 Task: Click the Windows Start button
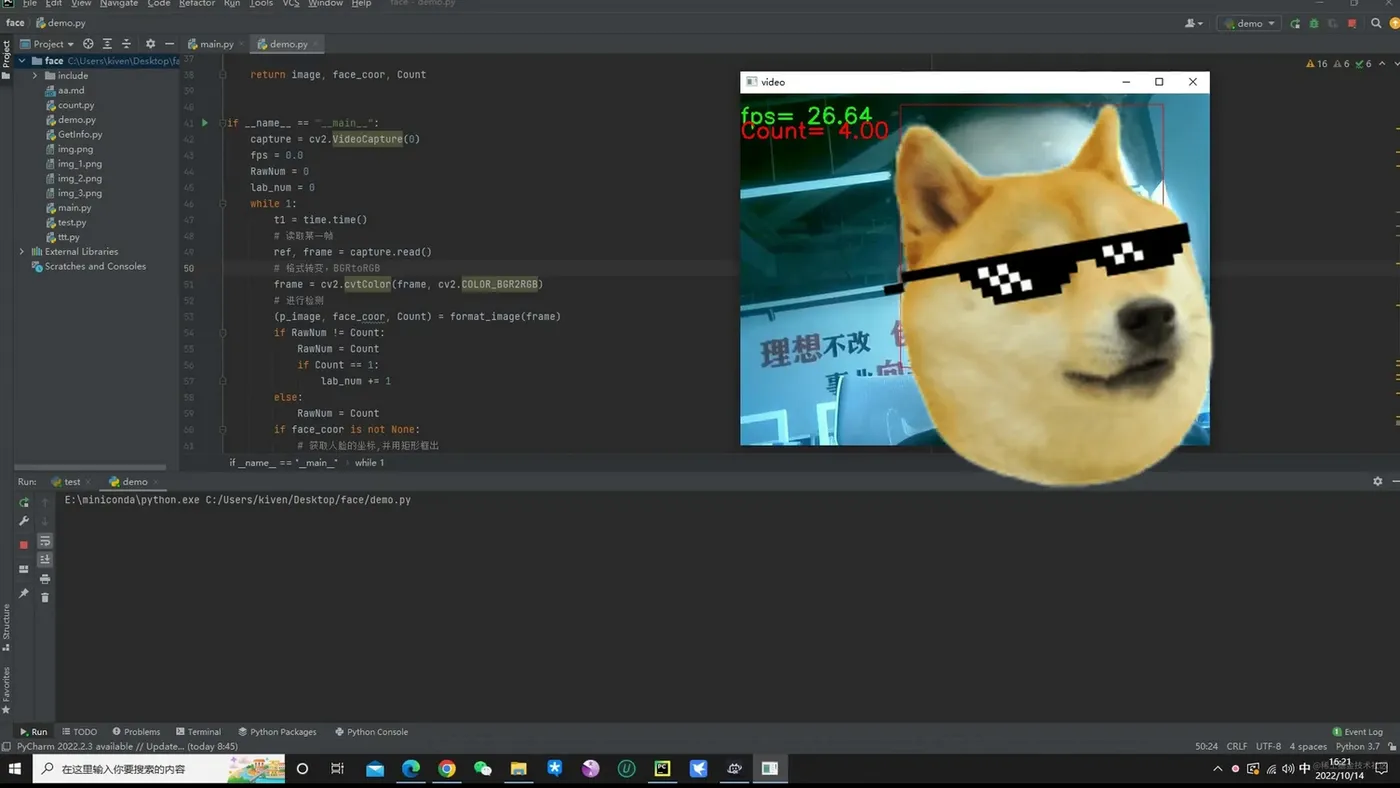coord(15,769)
